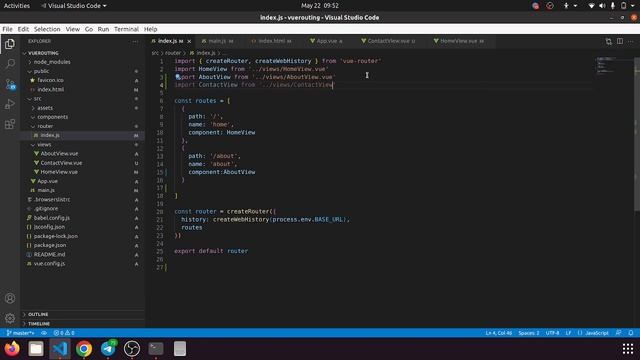Open Files app from the dock
This screenshot has width=640, height=360.
36,349
